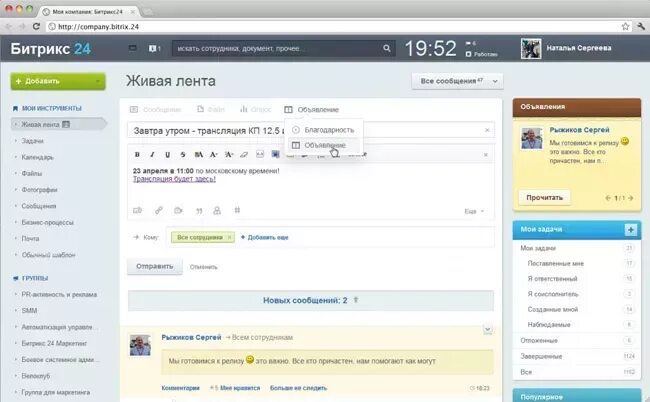The image size is (650, 402).
Task: Open Завершенные tasks in the right panel
Action: point(541,356)
